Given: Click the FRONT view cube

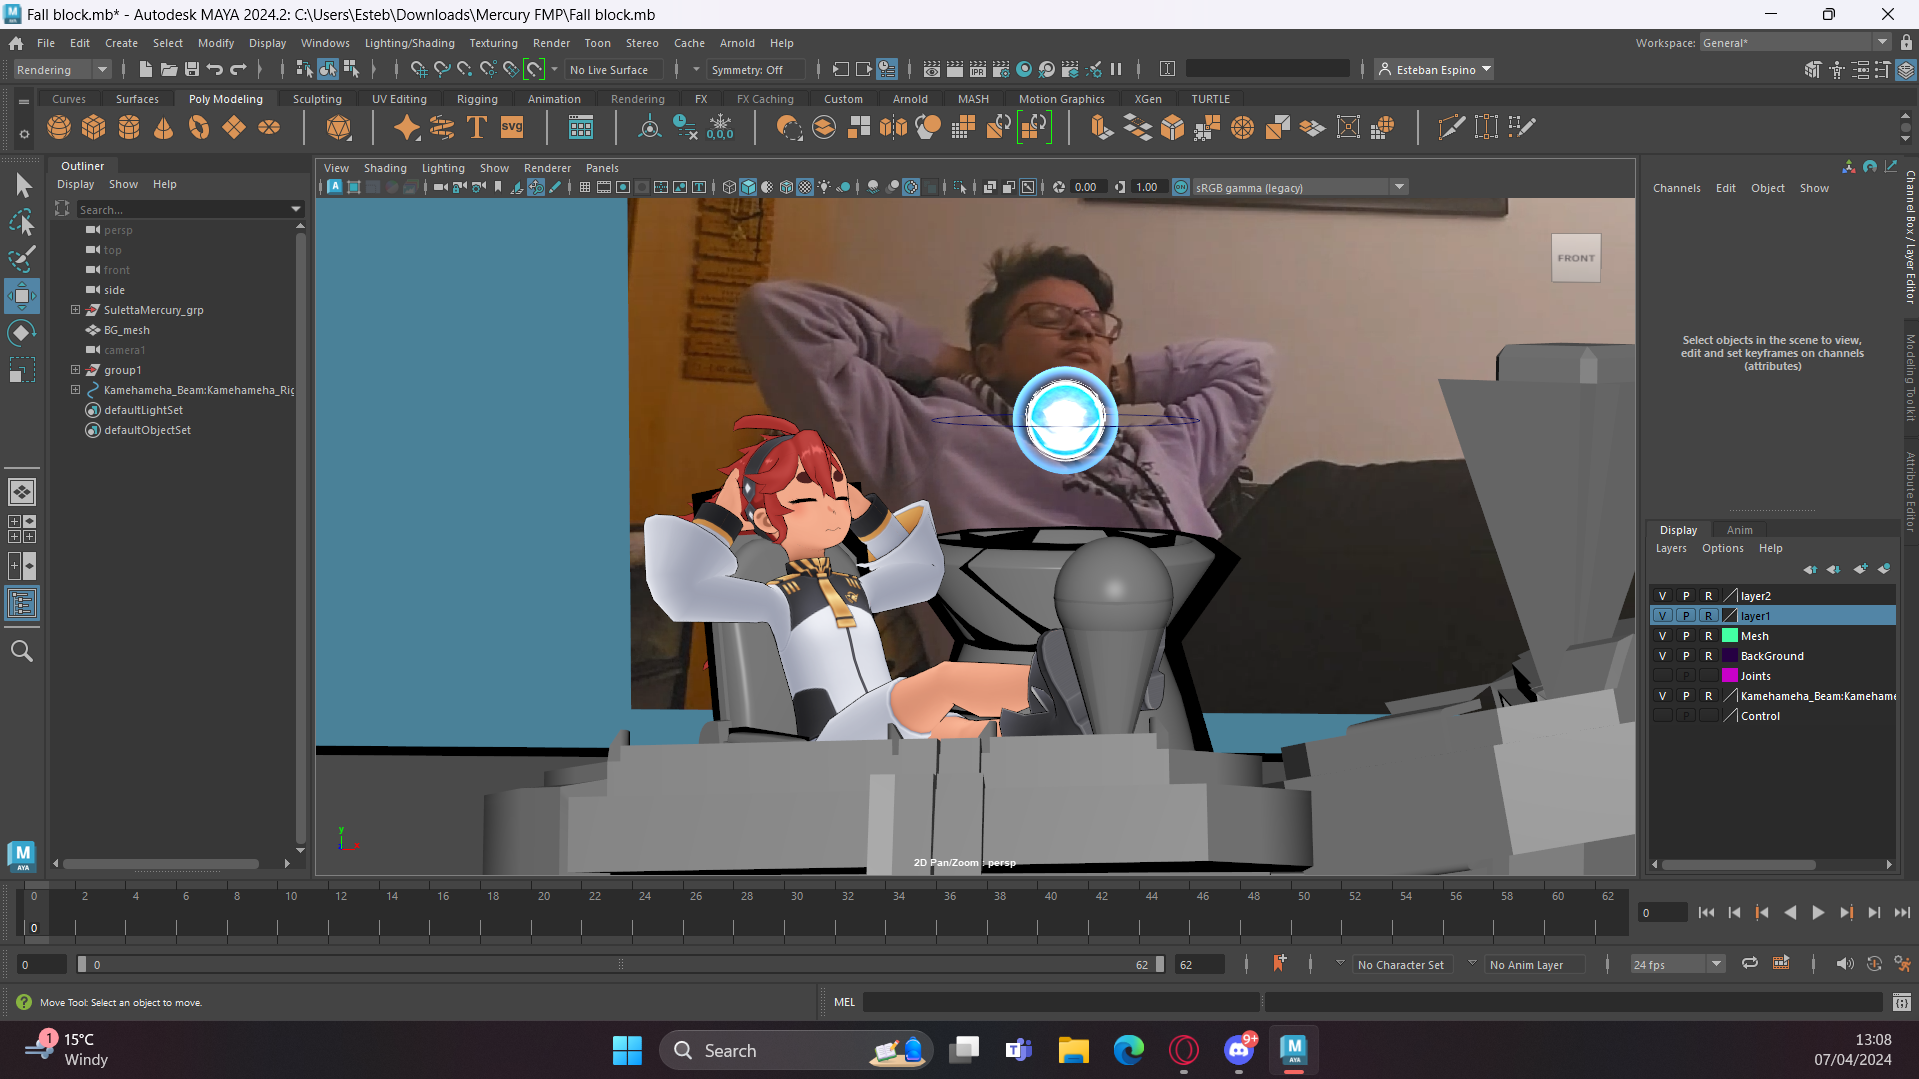Looking at the screenshot, I should tap(1576, 258).
